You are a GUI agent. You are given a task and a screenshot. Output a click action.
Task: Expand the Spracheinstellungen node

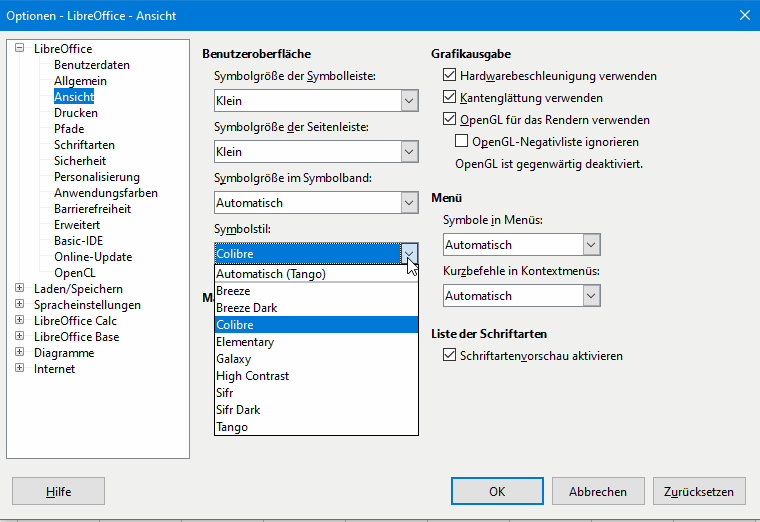[19, 304]
